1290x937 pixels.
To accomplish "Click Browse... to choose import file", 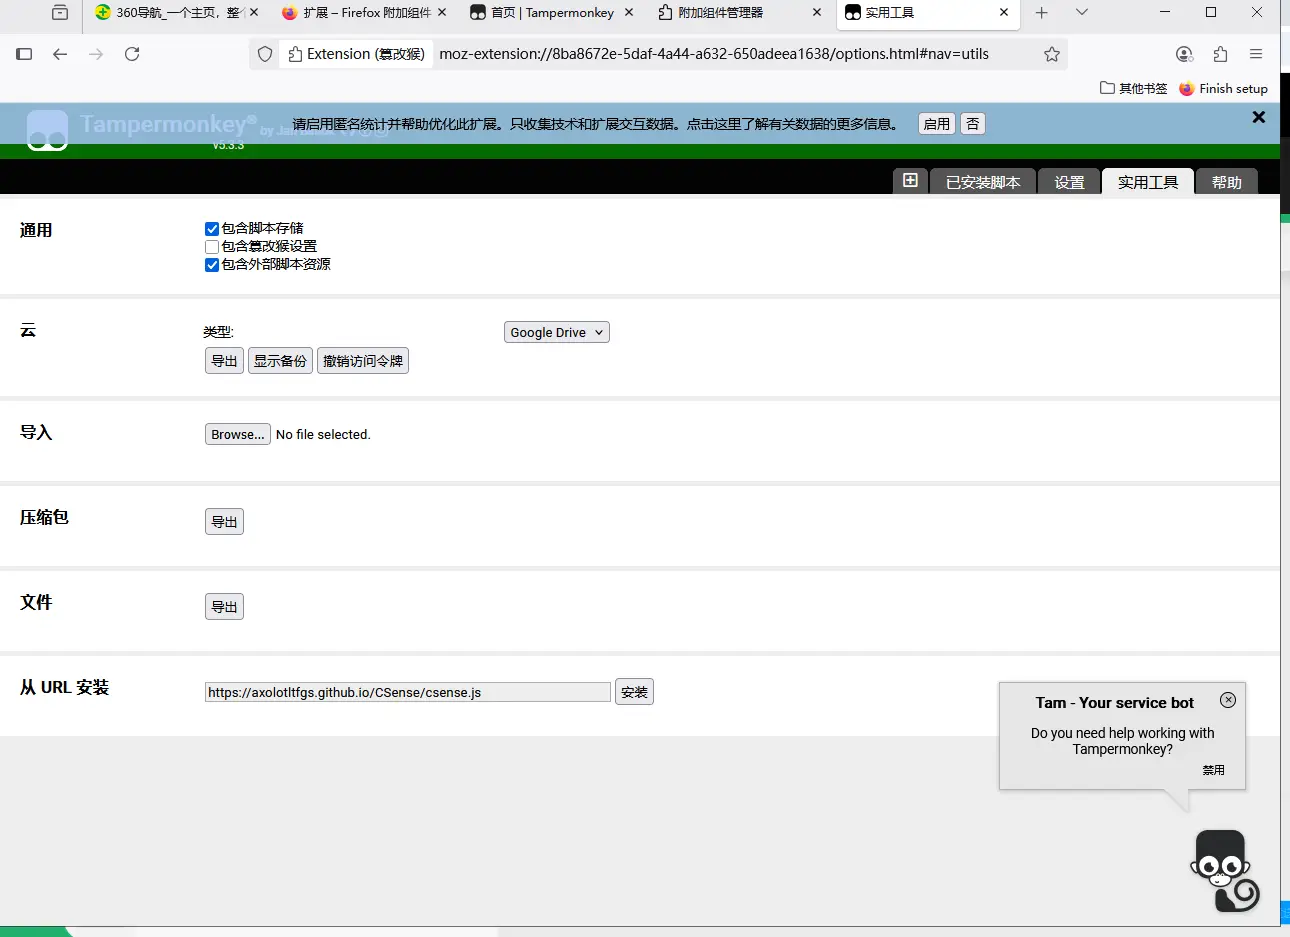I will (238, 434).
